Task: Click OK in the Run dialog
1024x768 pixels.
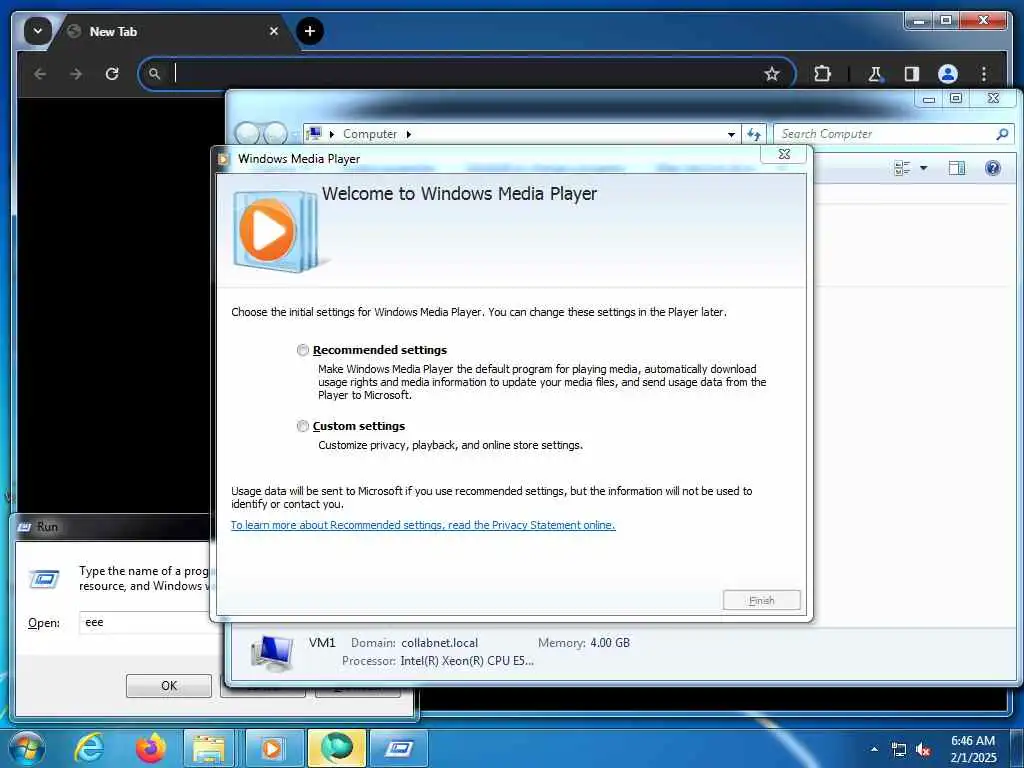Action: tap(168, 686)
